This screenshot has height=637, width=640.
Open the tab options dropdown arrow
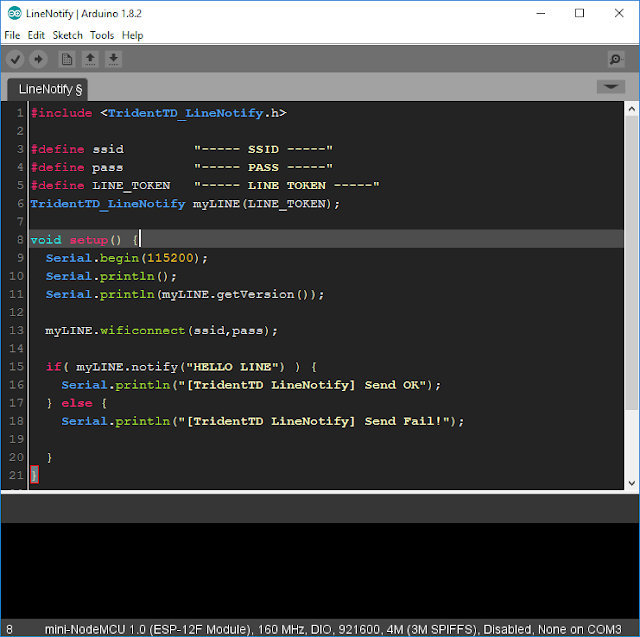click(611, 87)
